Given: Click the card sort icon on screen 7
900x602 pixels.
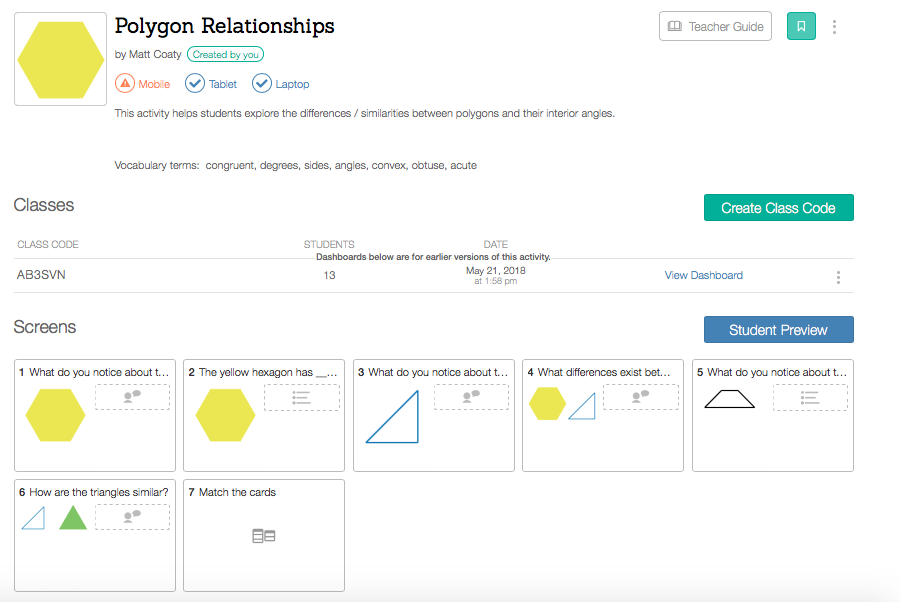Looking at the screenshot, I should 264,537.
